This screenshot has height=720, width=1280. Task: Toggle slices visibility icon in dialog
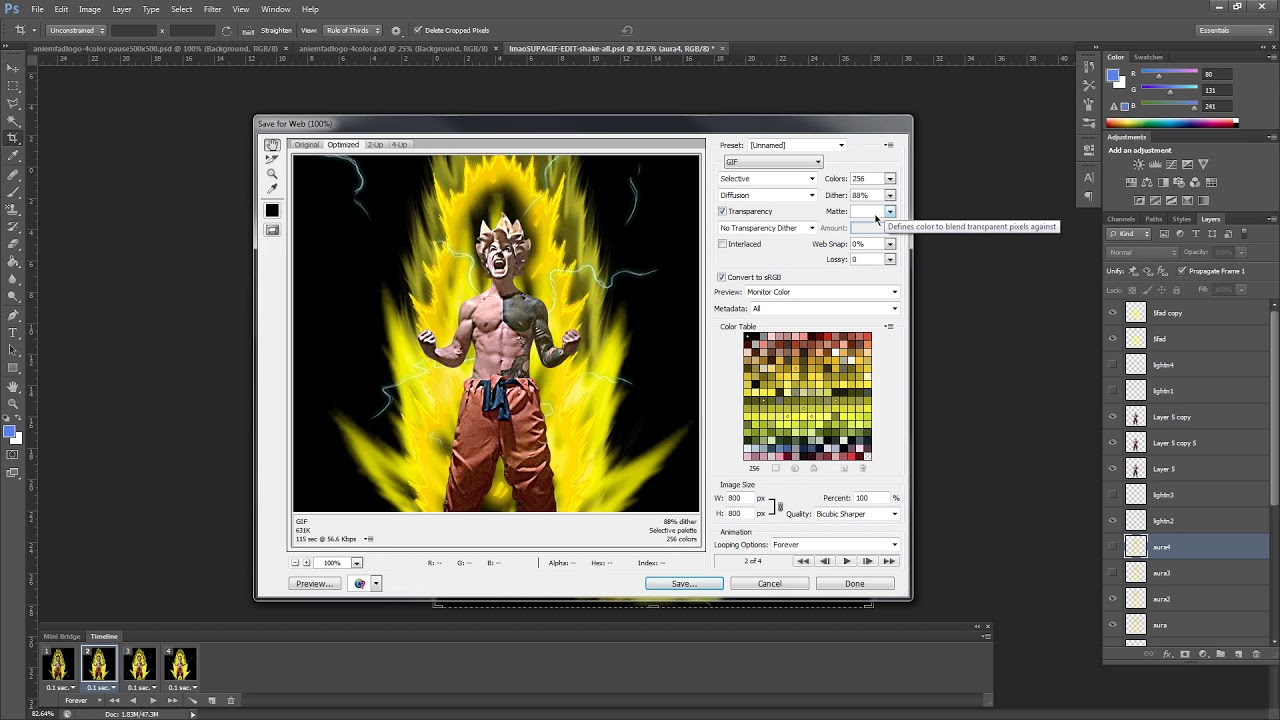pyautogui.click(x=272, y=230)
